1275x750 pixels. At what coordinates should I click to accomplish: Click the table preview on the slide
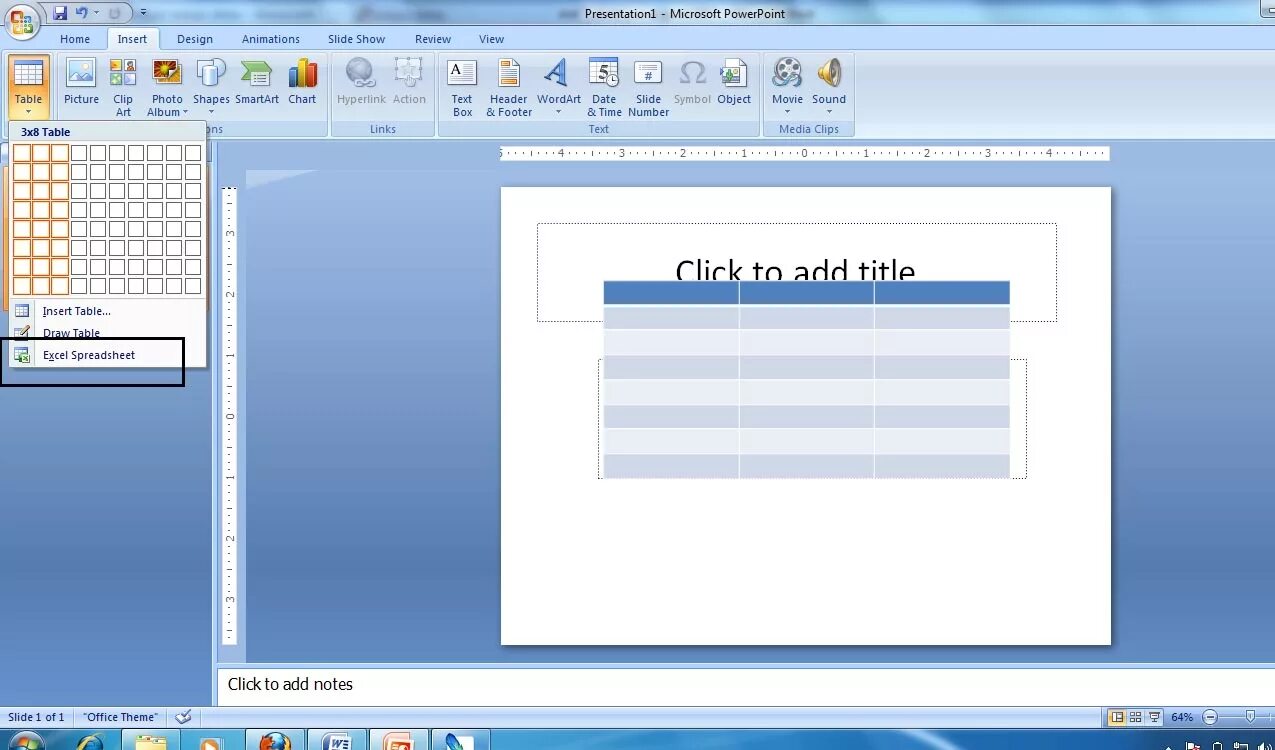[x=806, y=379]
